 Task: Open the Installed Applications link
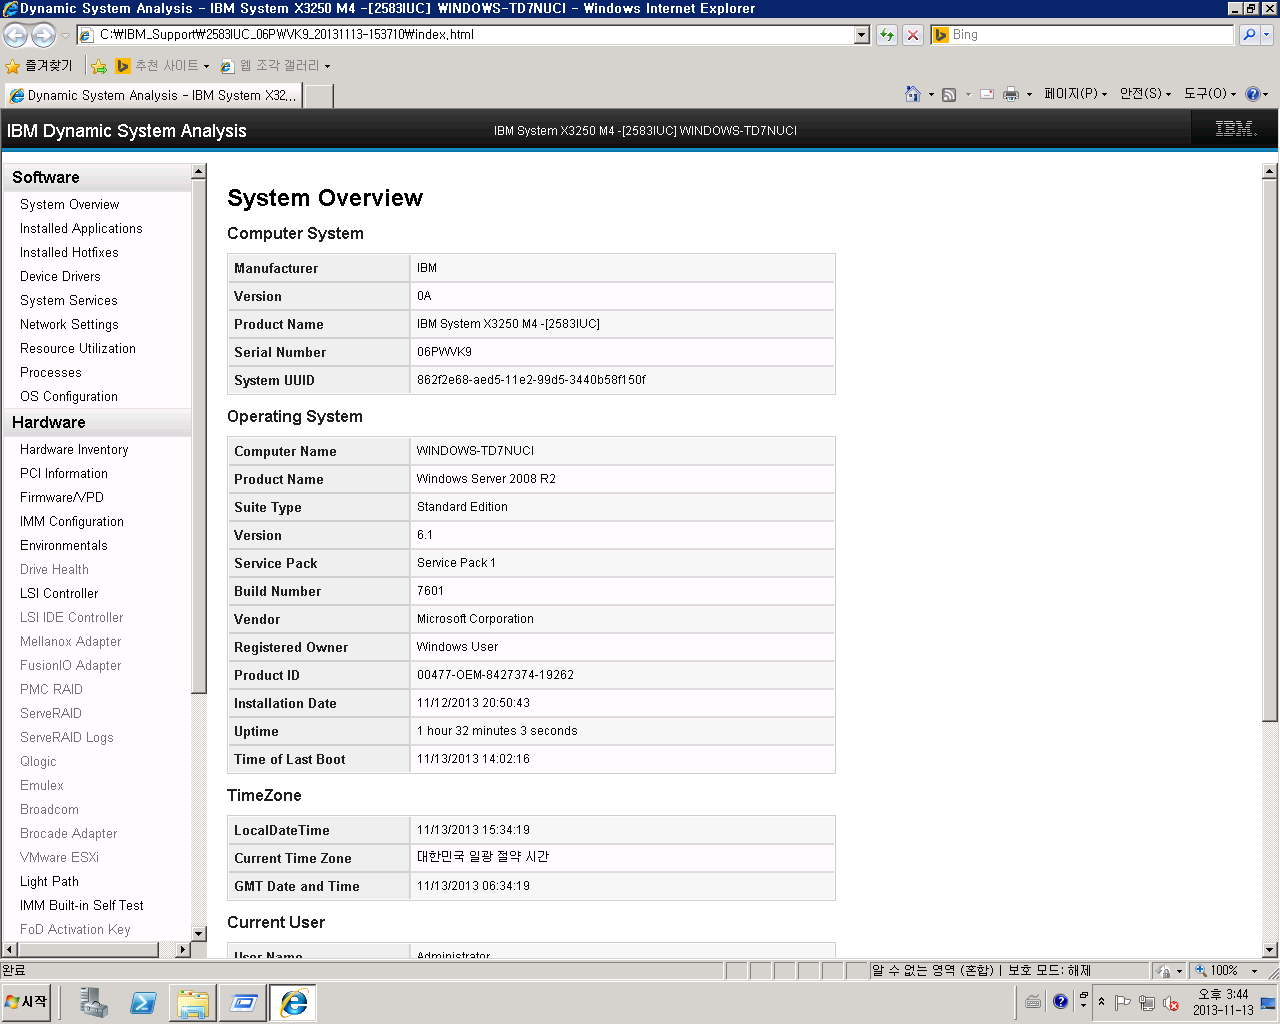[x=81, y=229]
